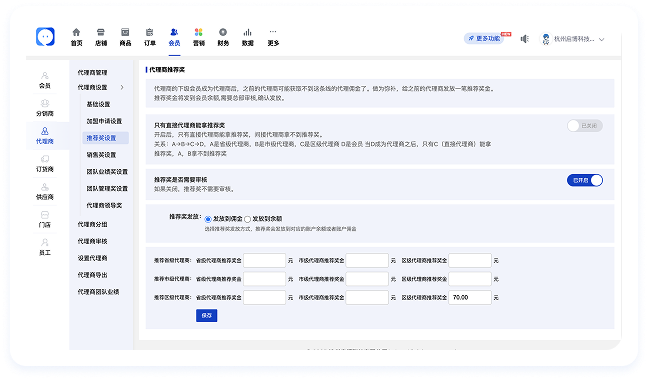
Task: Focus 市级代理商推荐奖金 field in 推荐省级代理商 row
Action: coord(367,261)
